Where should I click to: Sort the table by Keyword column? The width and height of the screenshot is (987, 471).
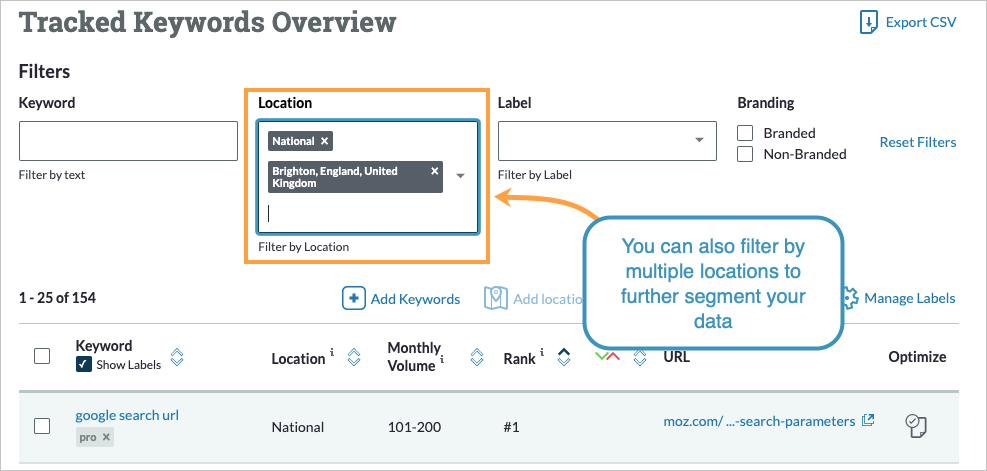[x=177, y=357]
